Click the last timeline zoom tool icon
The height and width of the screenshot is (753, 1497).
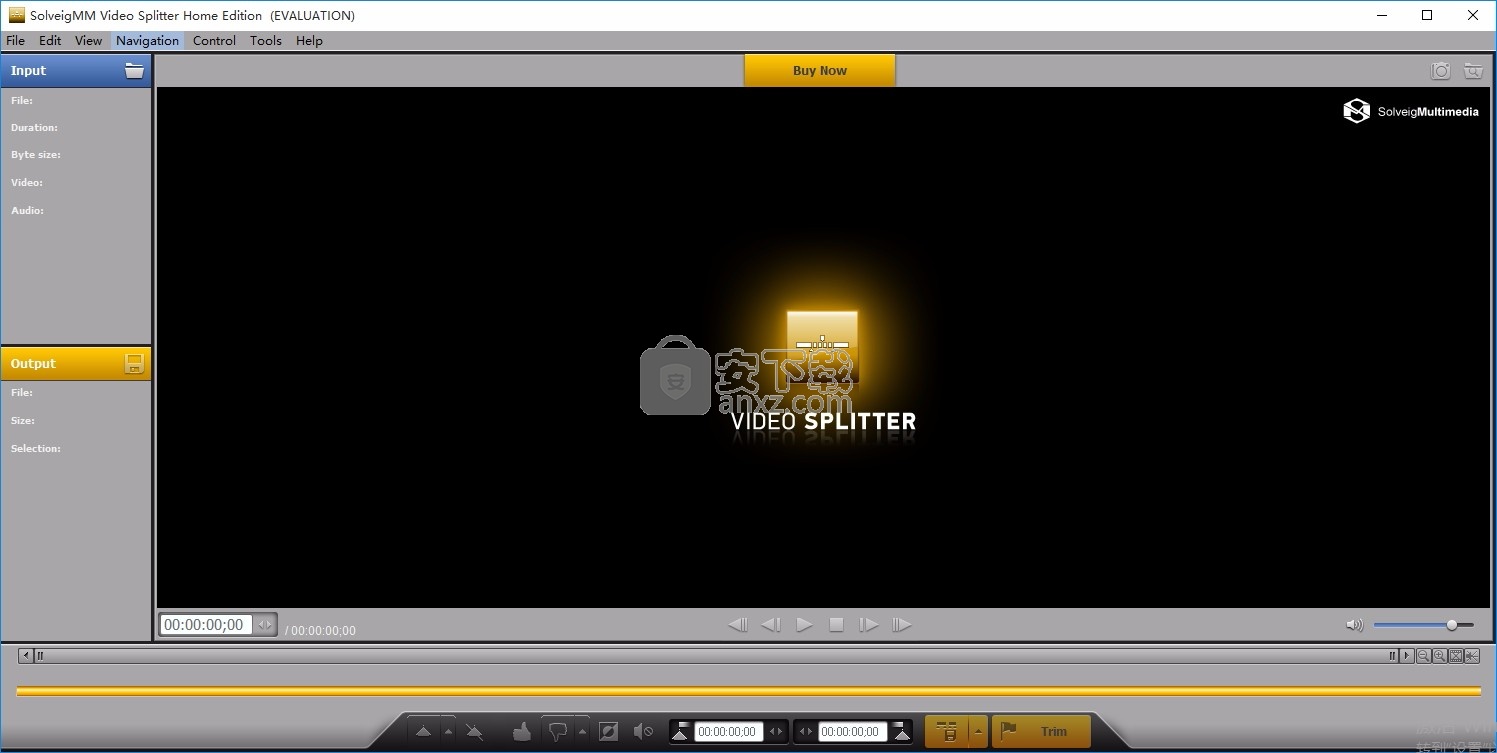[1472, 656]
